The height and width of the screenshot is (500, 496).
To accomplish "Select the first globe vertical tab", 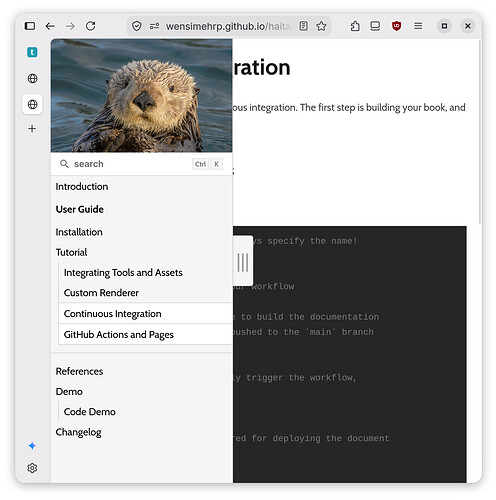I will point(32,78).
